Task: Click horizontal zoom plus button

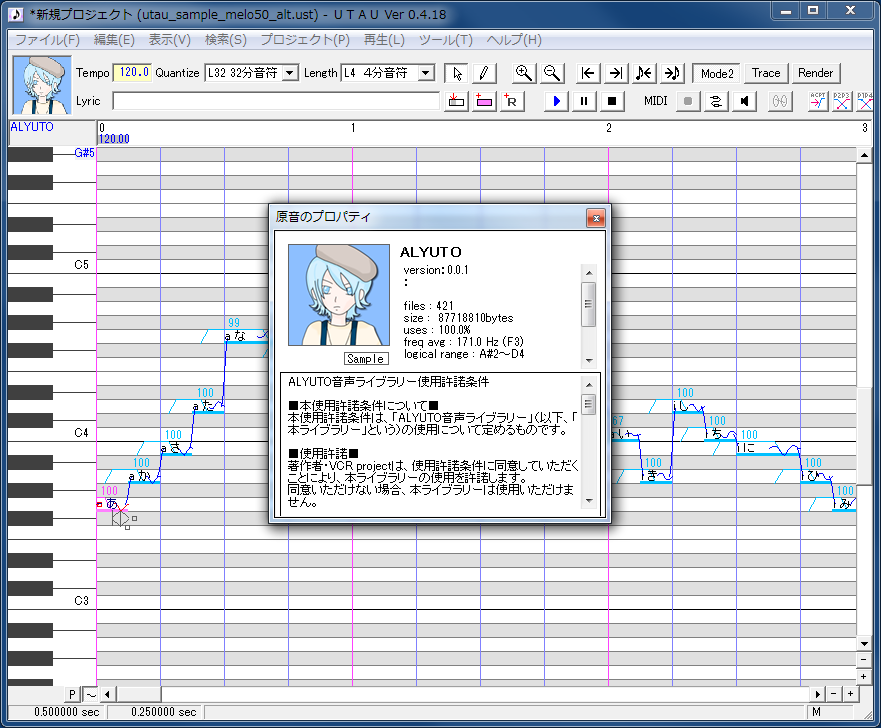Action: pyautogui.click(x=850, y=694)
